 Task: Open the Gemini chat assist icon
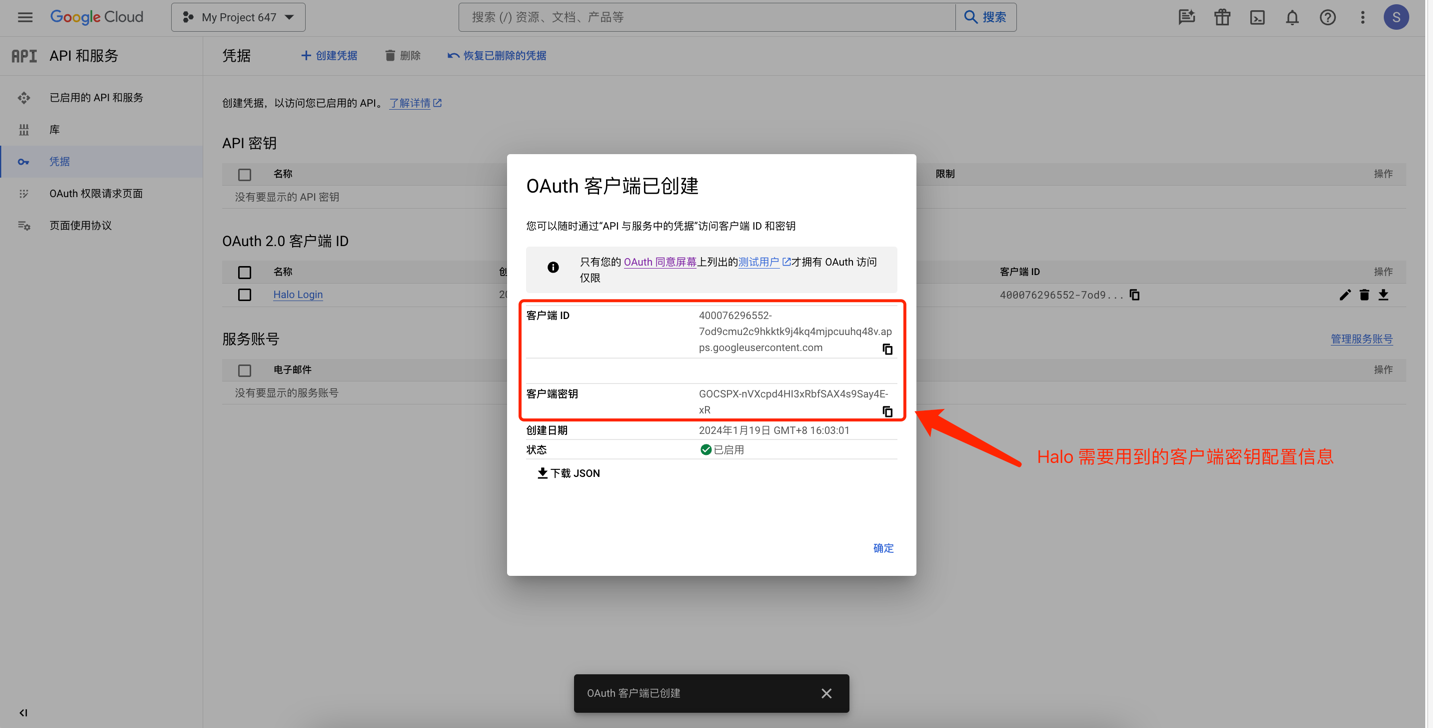(1187, 17)
